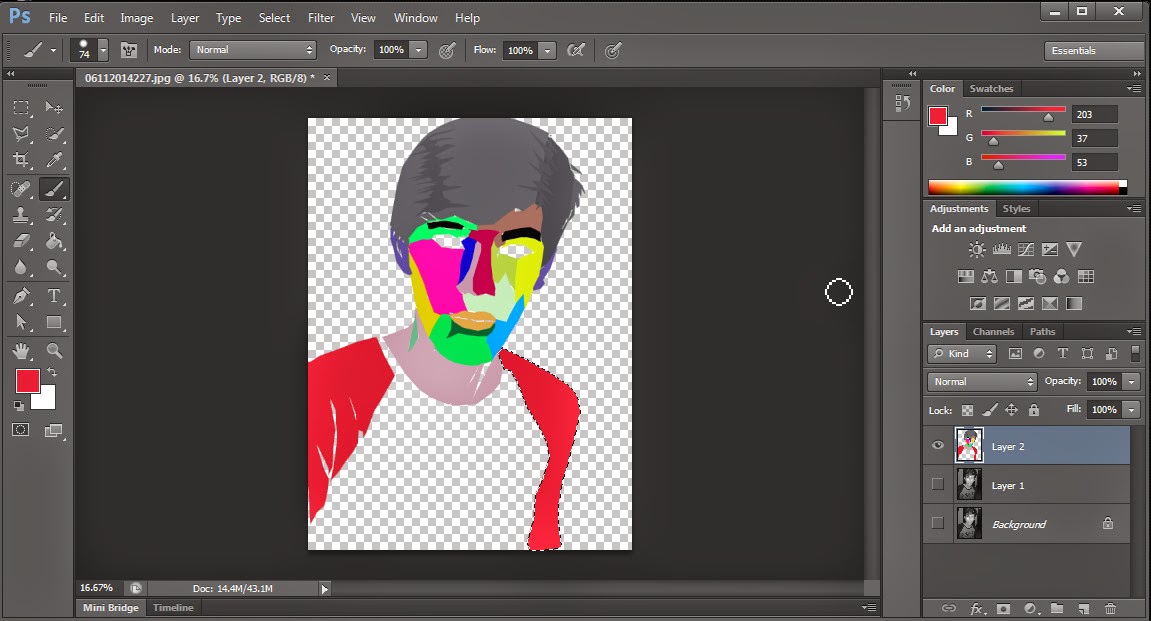Switch to the Styles tab
Image resolution: width=1151 pixels, height=621 pixels.
(1016, 208)
